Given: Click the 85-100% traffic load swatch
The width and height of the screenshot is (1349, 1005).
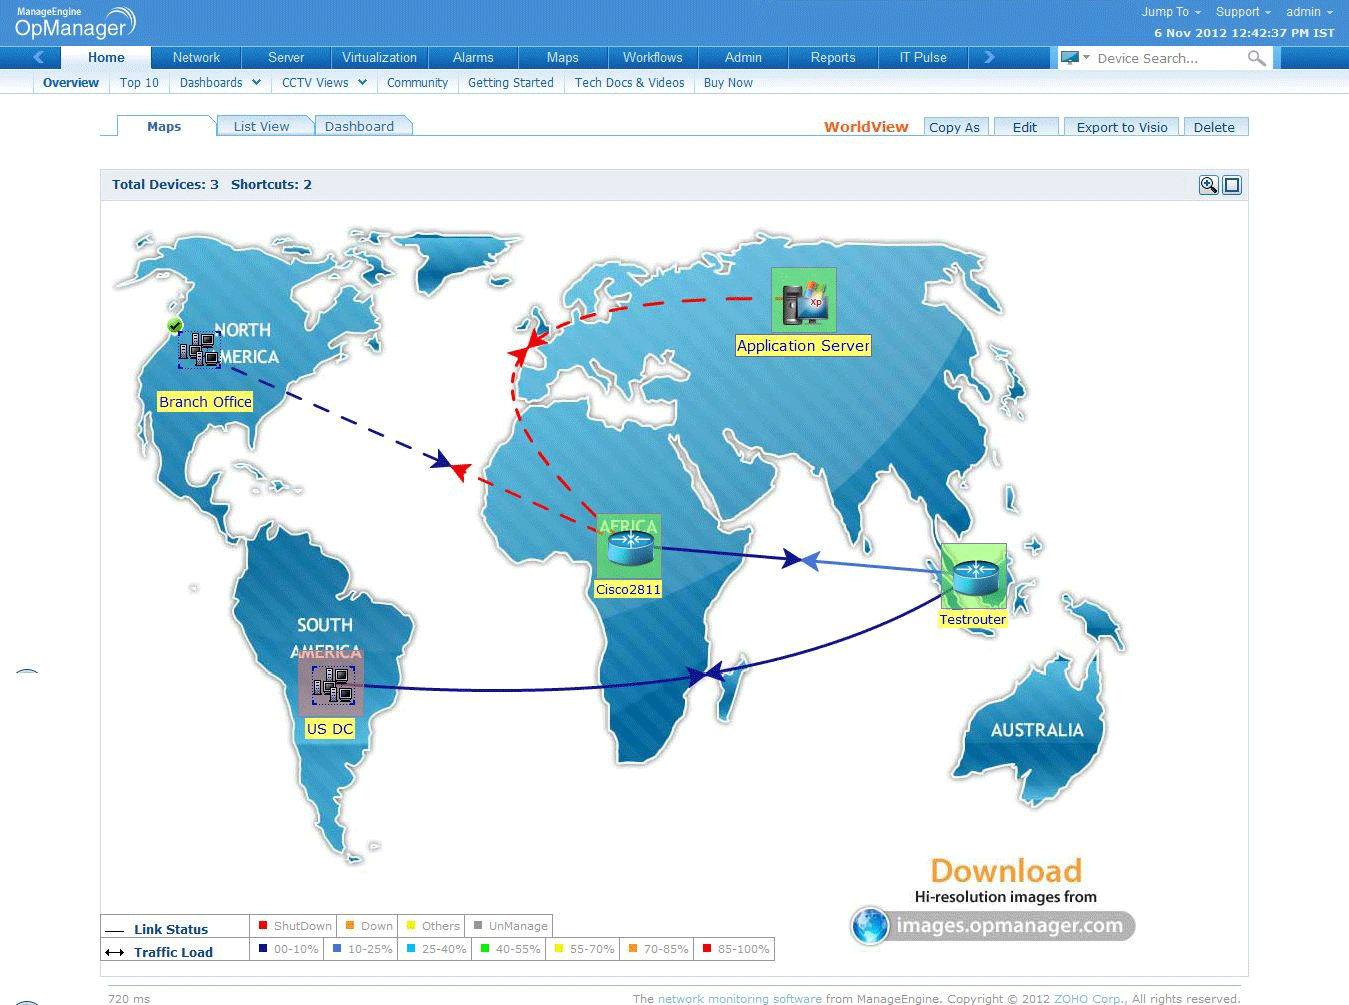Looking at the screenshot, I should (707, 949).
